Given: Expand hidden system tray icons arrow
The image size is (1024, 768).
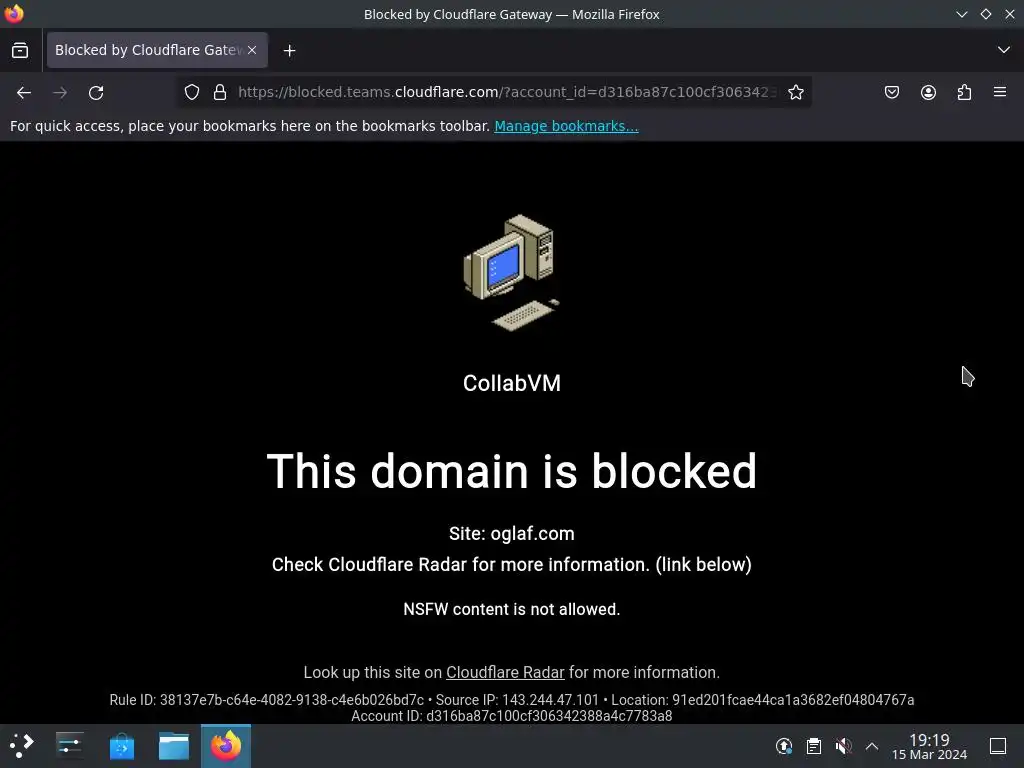Looking at the screenshot, I should point(872,746).
